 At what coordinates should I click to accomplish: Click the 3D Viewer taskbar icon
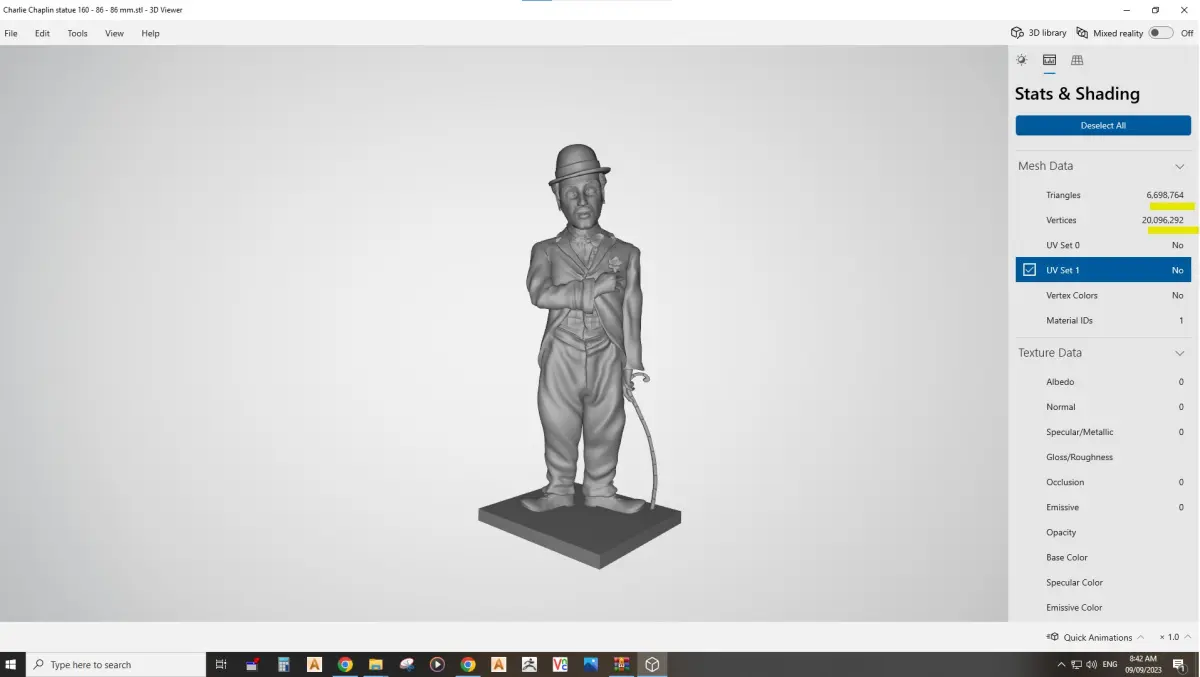pos(652,664)
